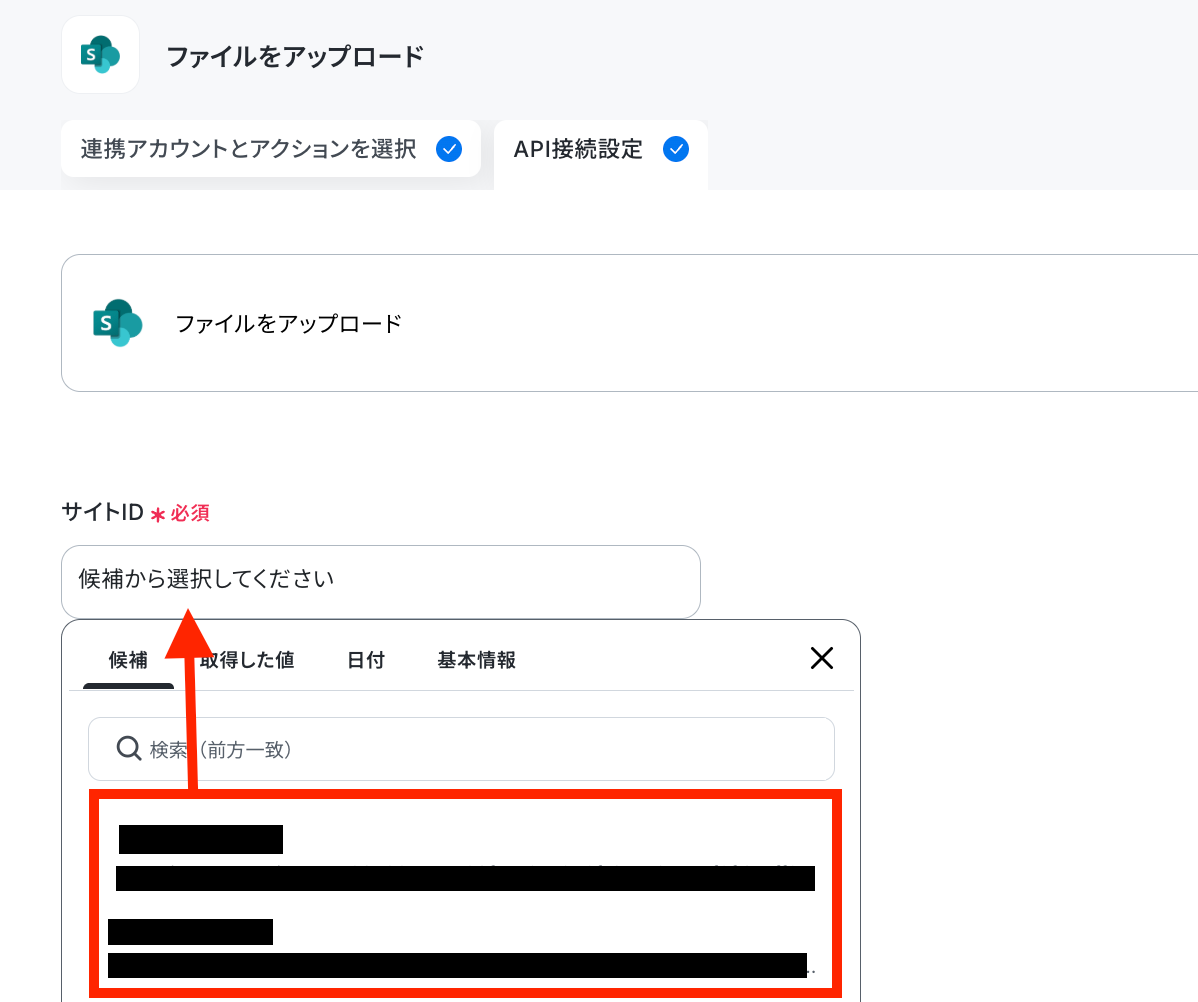The width and height of the screenshot is (1198, 1002).
Task: Open the サイトID dropdown field
Action: click(x=380, y=582)
